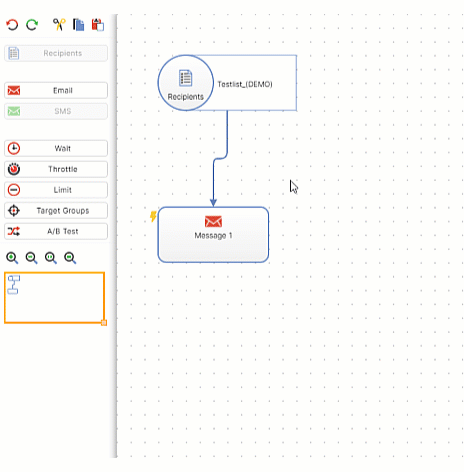Screen dimensions: 464x472
Task: Click the zoom out magnifier icon
Action: [x=32, y=258]
